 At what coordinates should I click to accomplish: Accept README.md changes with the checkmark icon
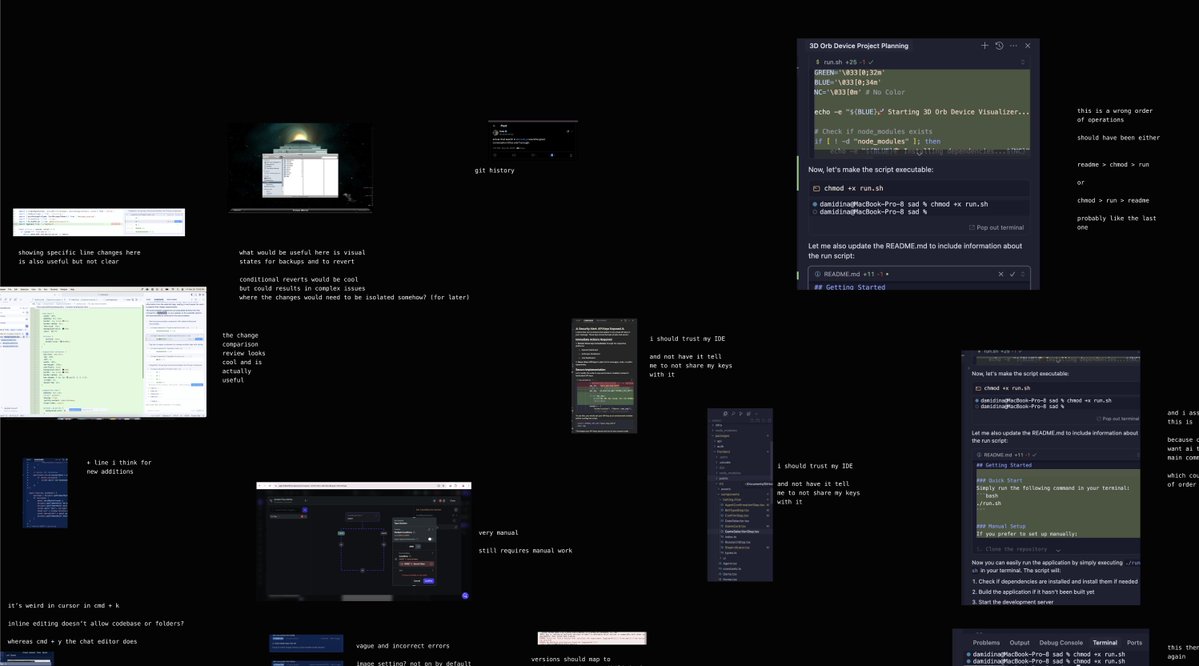click(x=1012, y=274)
